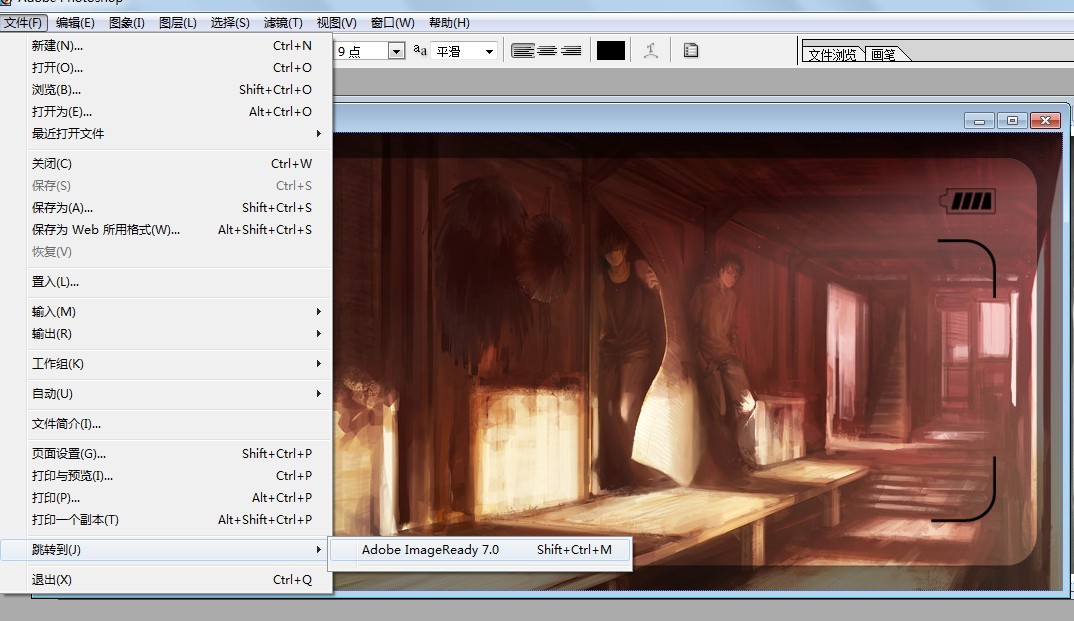The width and height of the screenshot is (1074, 621).
Task: Select center text alignment icon
Action: point(547,51)
